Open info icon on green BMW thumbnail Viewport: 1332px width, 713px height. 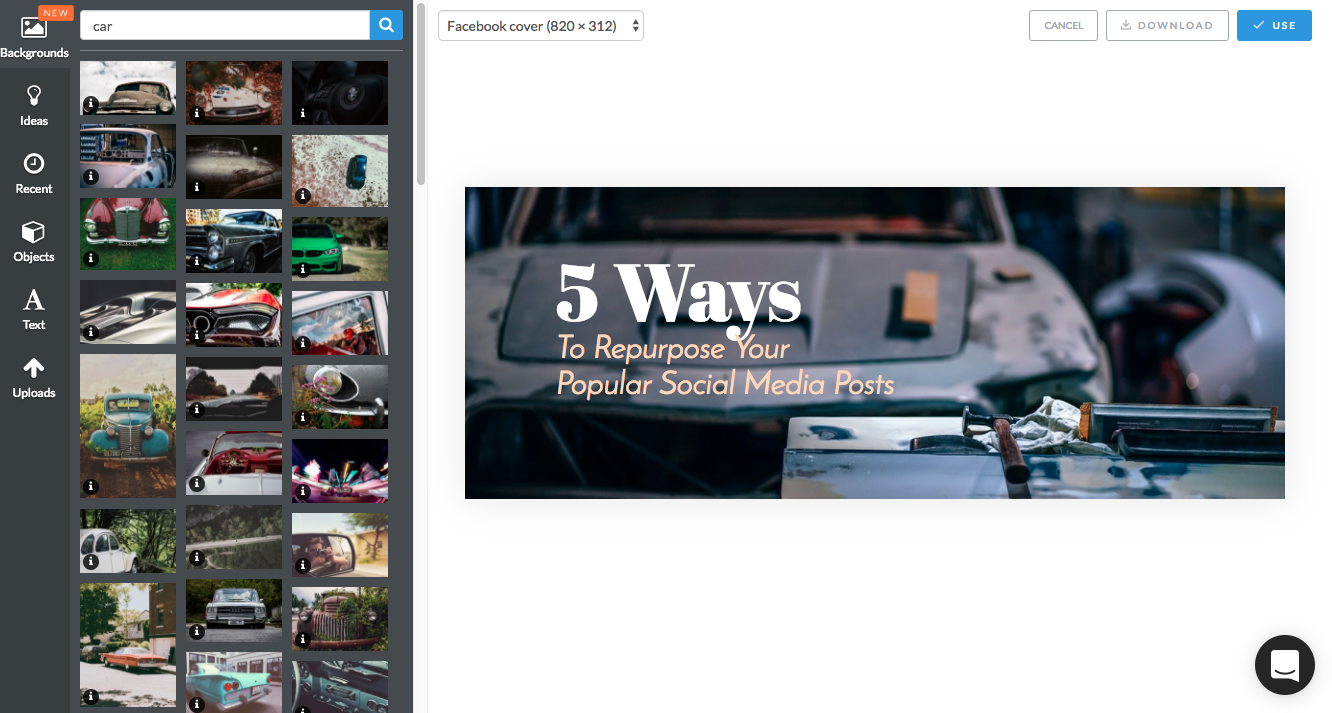coord(303,270)
